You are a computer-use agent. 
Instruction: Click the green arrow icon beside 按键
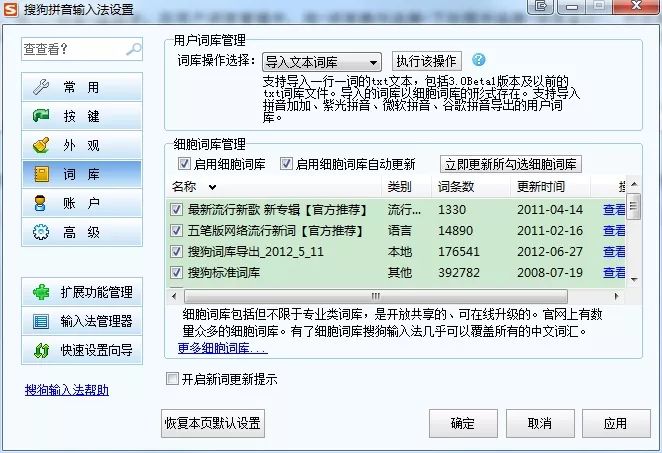click(x=41, y=115)
